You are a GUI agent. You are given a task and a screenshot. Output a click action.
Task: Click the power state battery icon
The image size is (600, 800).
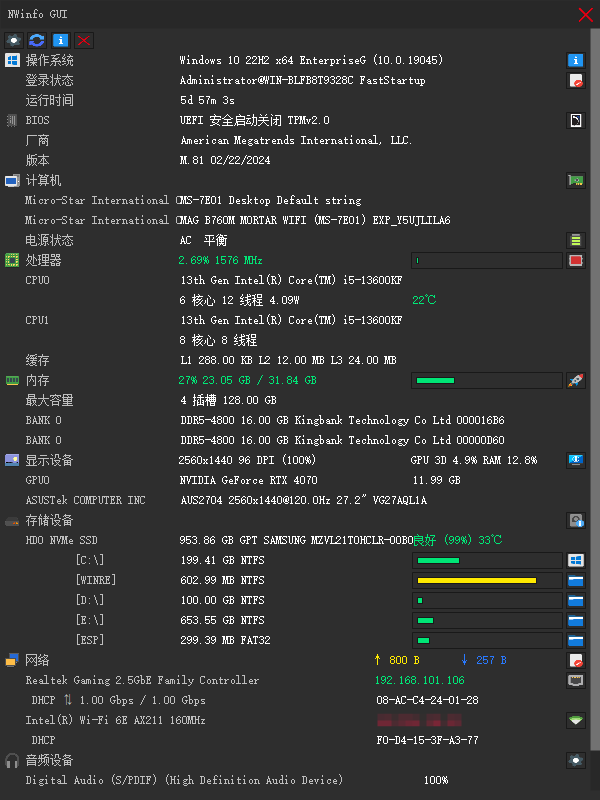click(x=576, y=240)
